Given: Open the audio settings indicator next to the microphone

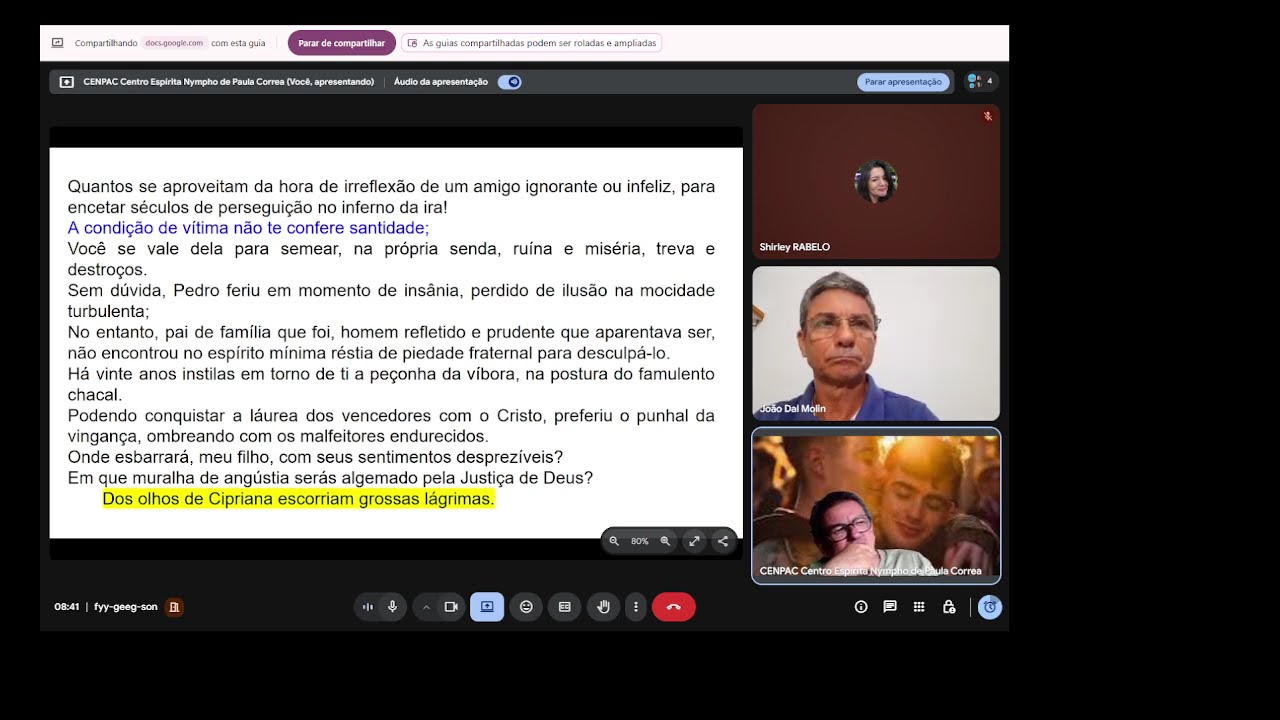Looking at the screenshot, I should [368, 607].
